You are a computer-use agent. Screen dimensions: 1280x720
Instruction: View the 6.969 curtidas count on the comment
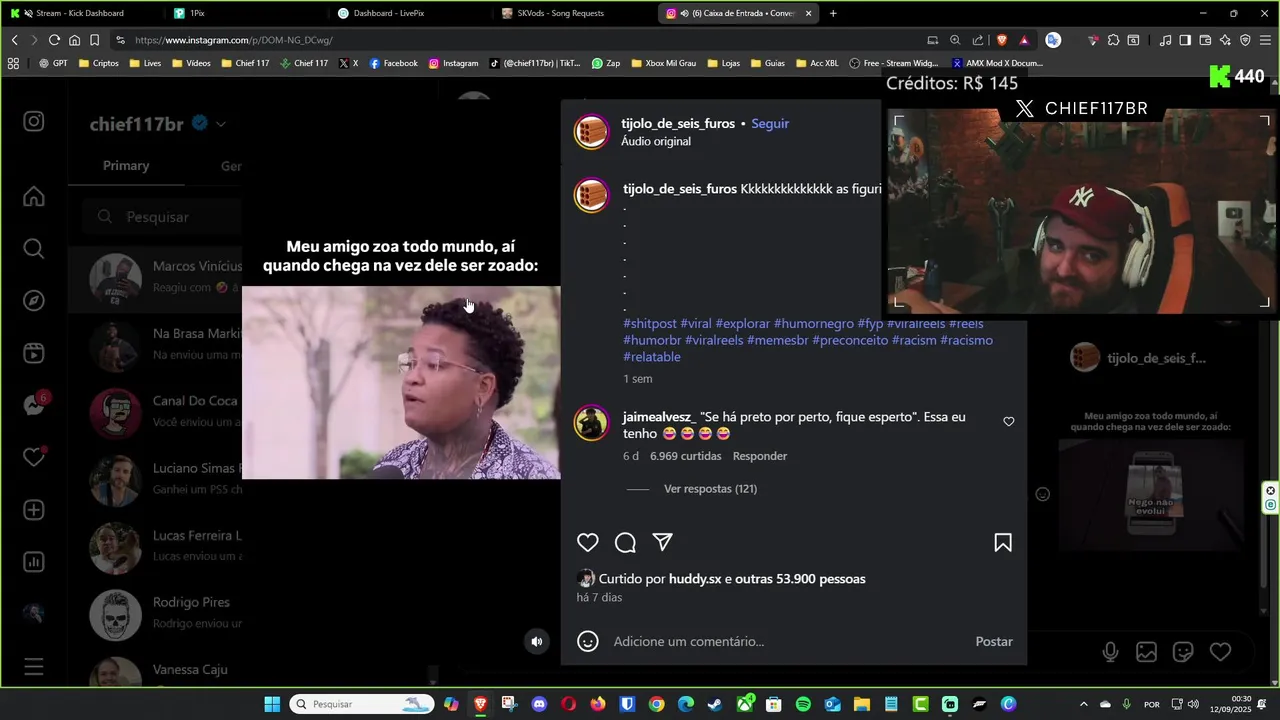click(685, 456)
